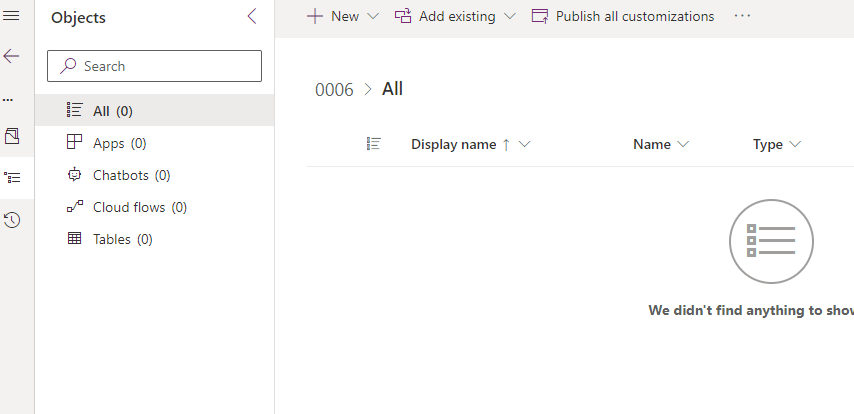Open the more commands ellipsis in toolbar

[x=742, y=16]
